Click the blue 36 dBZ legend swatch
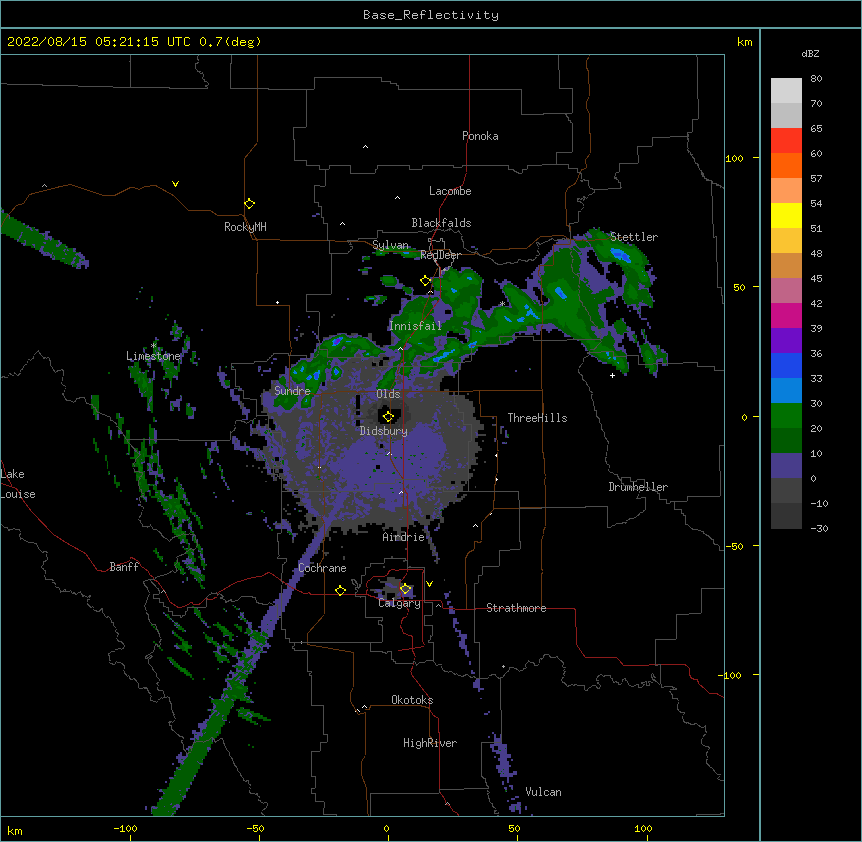Screen dimensions: 862x842 786,365
